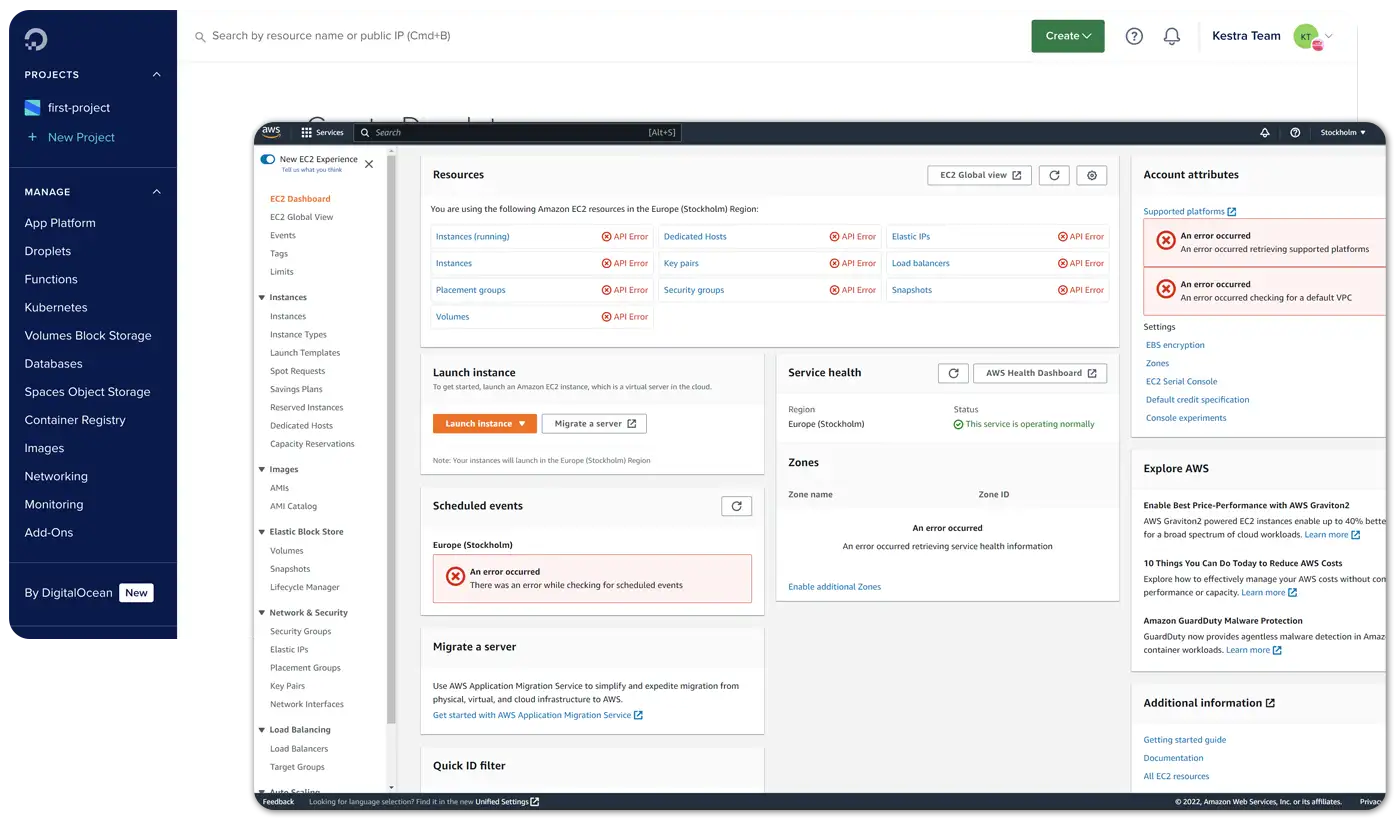Open Resources settings gear icon

pyautogui.click(x=1092, y=175)
